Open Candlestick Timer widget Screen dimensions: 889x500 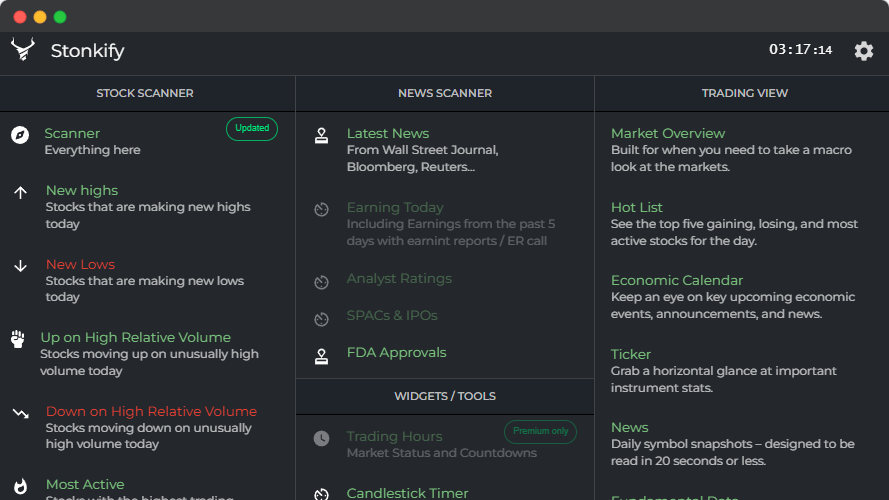coord(407,493)
